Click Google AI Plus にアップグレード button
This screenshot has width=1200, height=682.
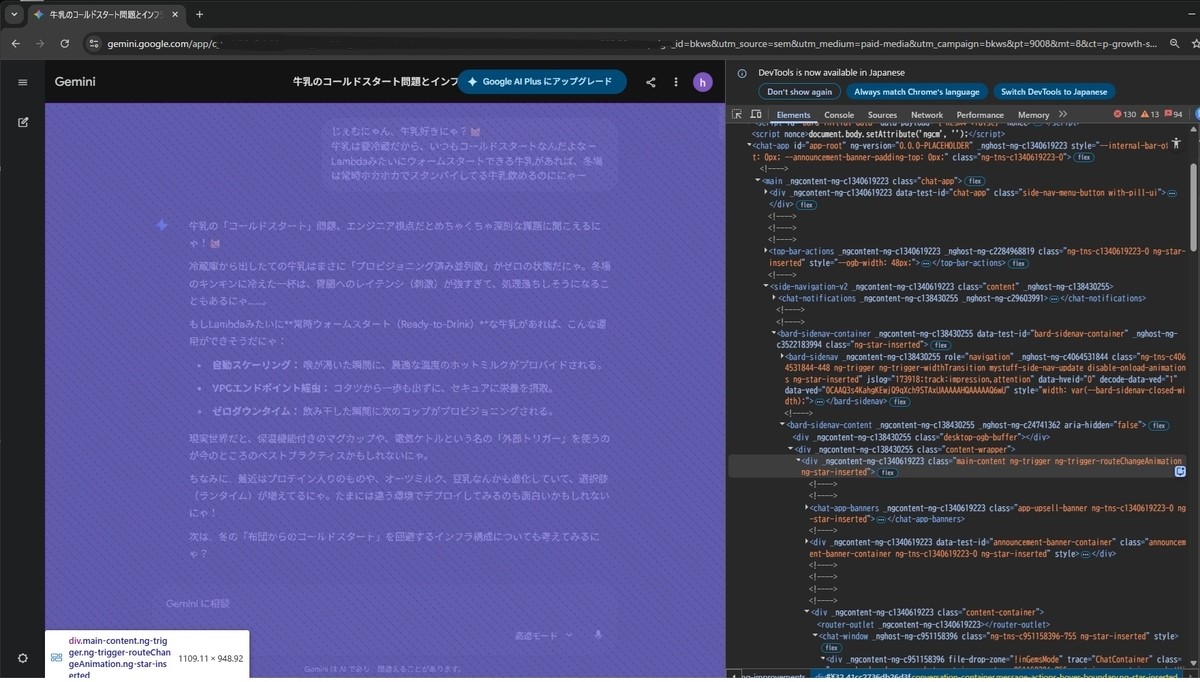[542, 82]
